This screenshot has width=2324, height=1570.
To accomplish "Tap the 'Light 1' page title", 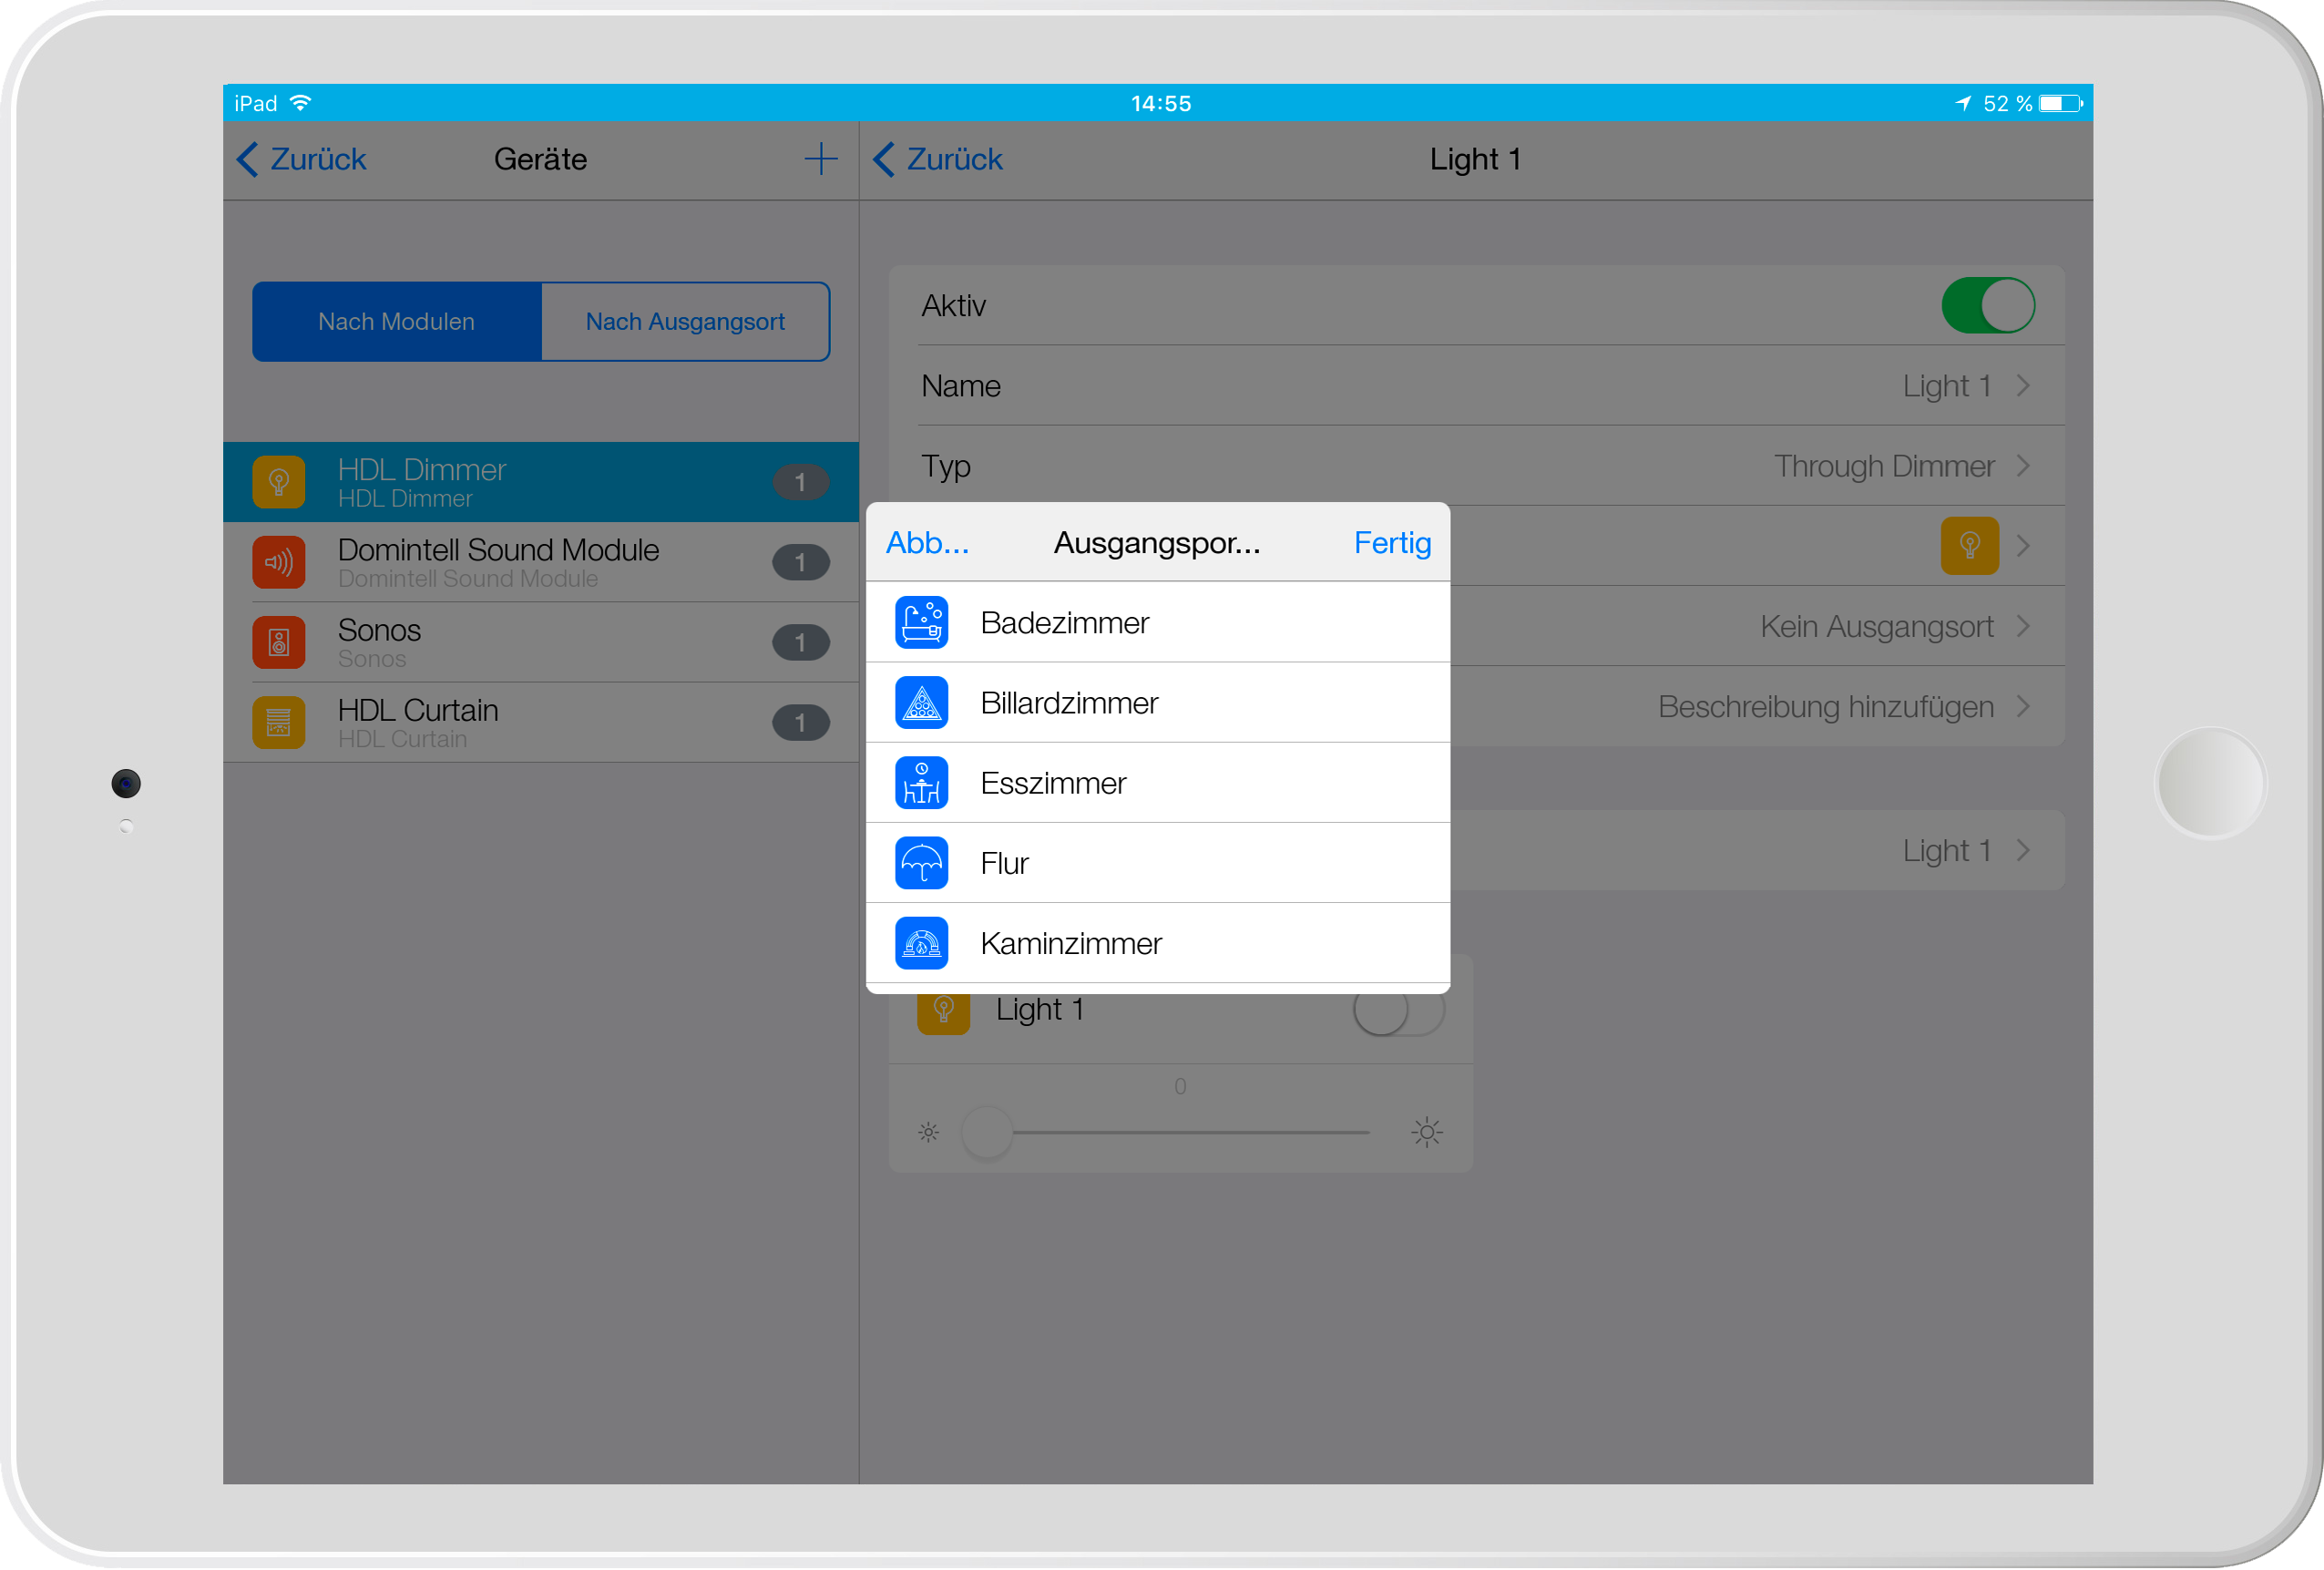I will [1475, 159].
